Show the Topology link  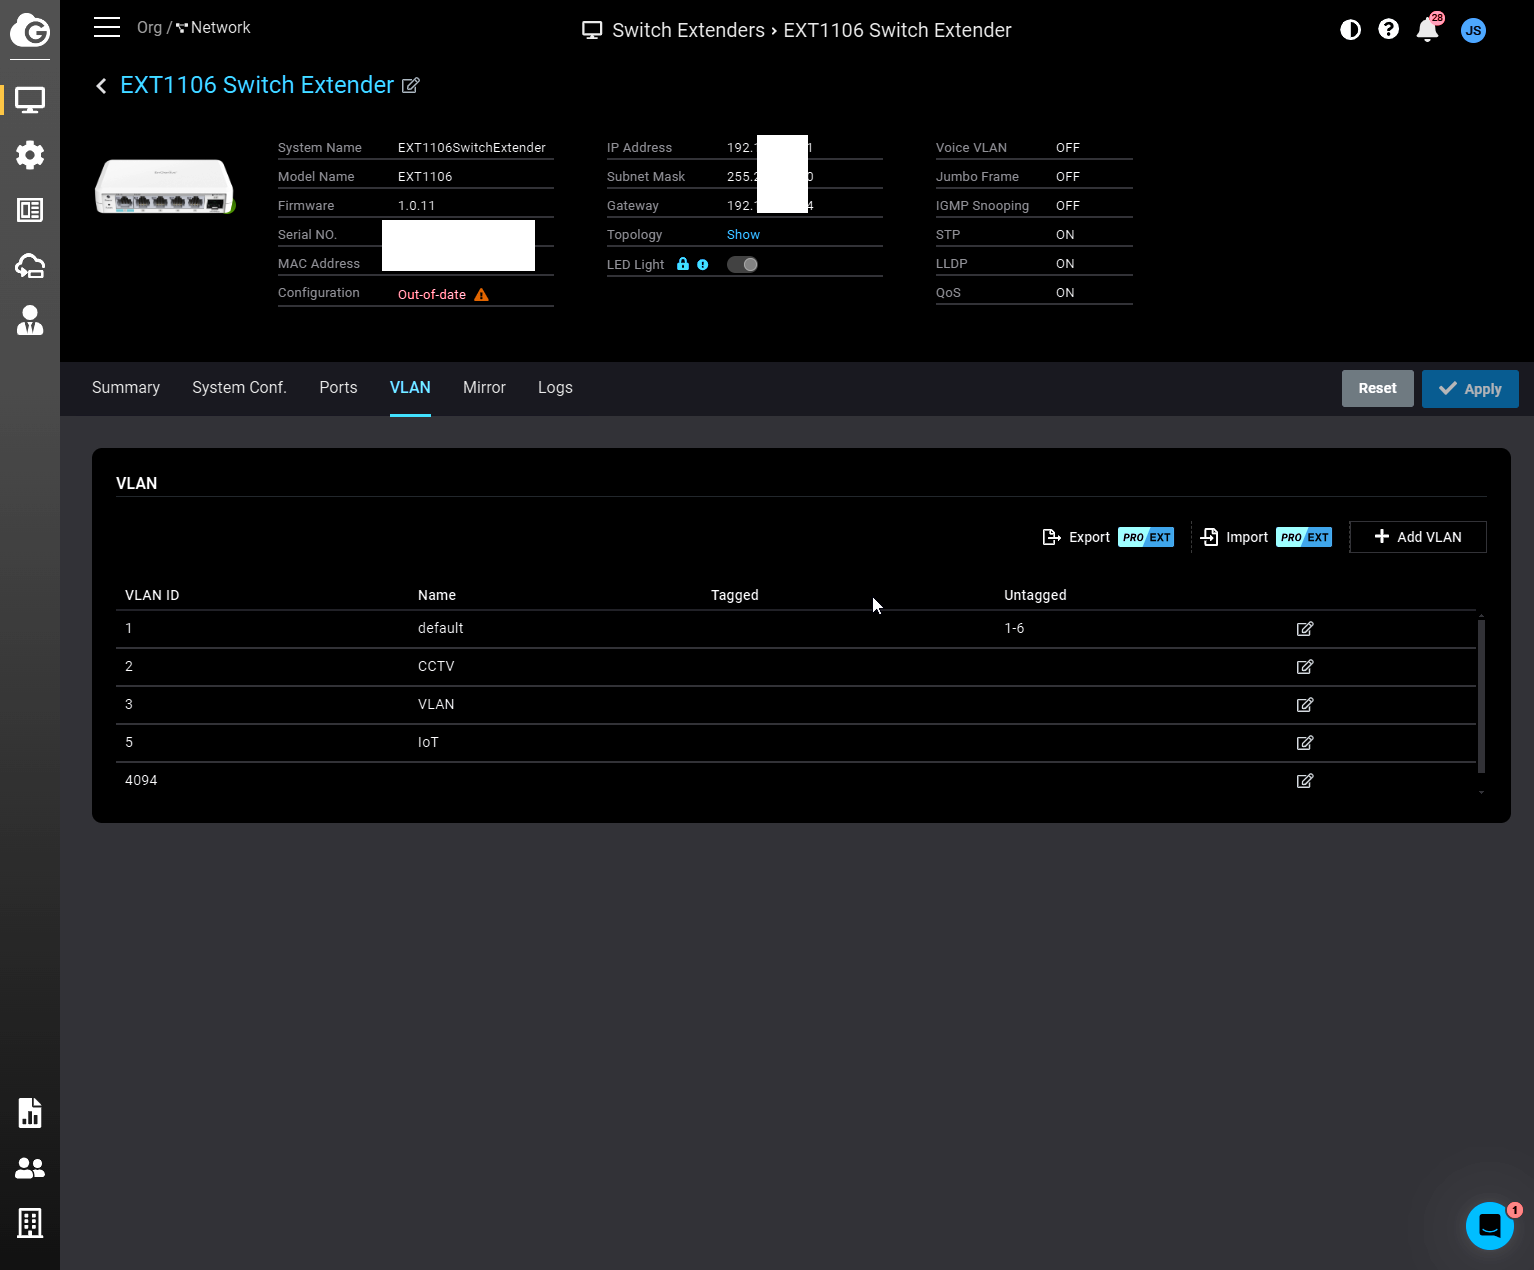pyautogui.click(x=743, y=235)
